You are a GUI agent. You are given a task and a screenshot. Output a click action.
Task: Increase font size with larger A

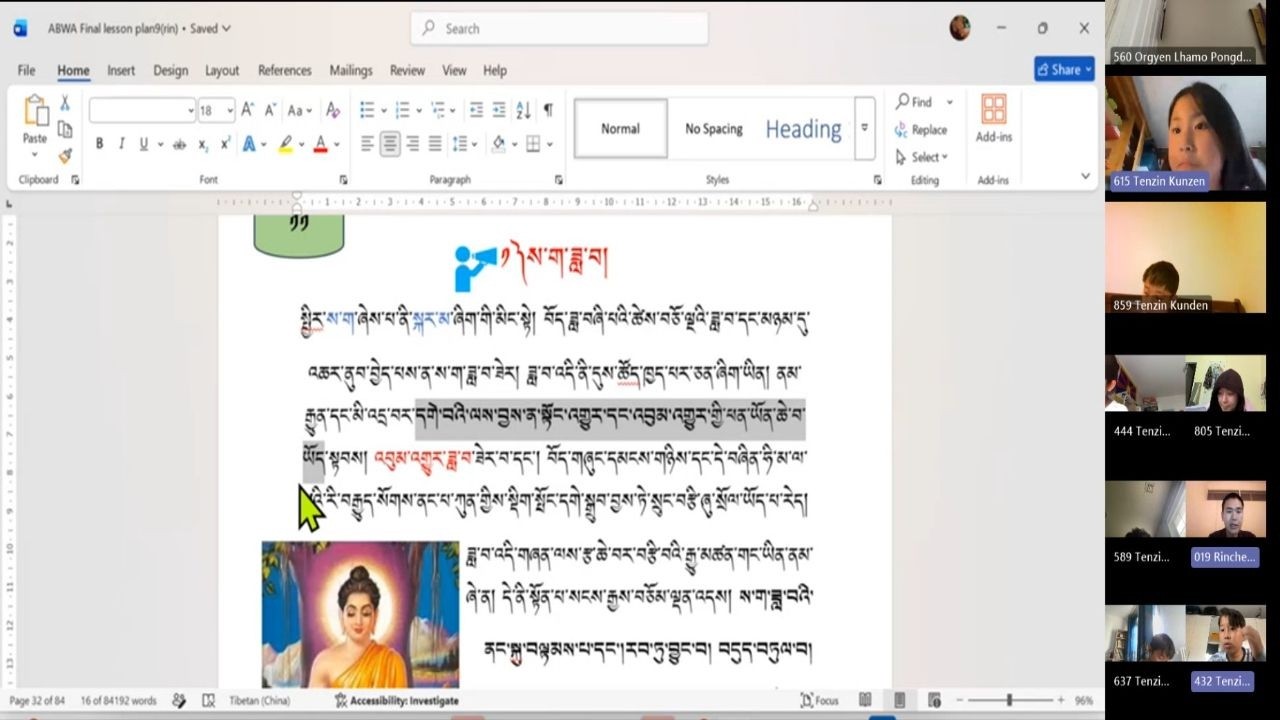click(247, 110)
